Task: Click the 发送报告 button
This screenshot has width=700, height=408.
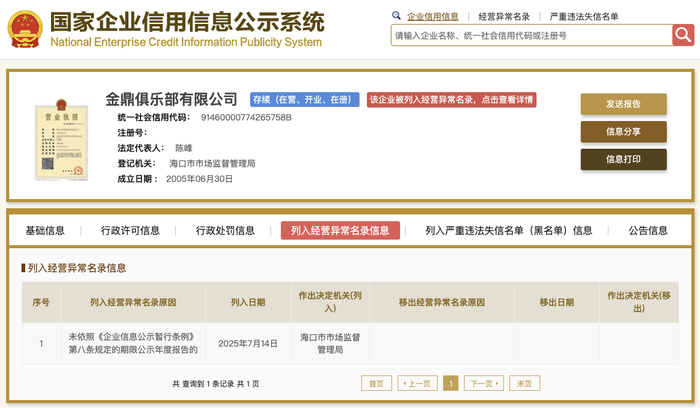Action: [623, 104]
